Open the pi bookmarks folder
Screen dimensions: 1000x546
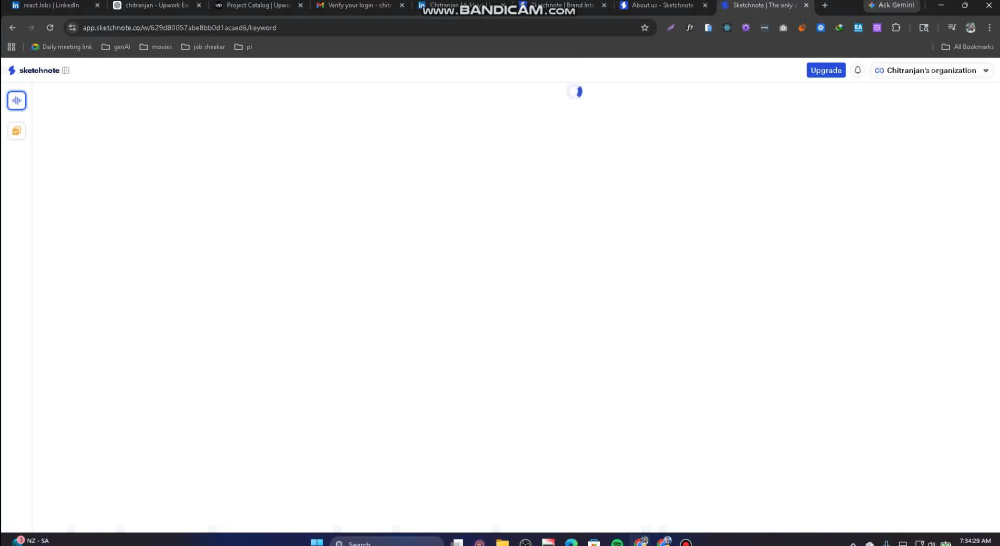pos(243,47)
